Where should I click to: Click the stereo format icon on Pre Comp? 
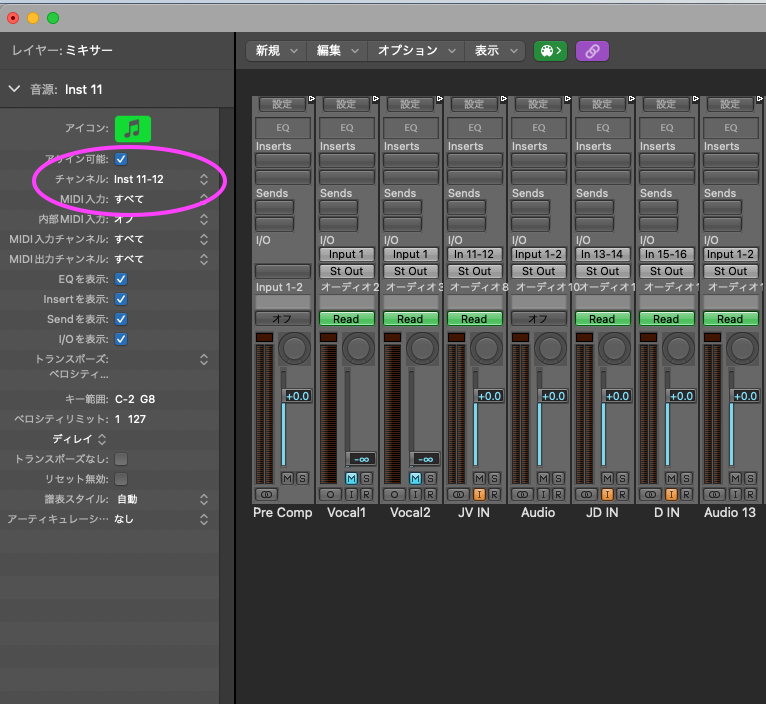pyautogui.click(x=266, y=495)
